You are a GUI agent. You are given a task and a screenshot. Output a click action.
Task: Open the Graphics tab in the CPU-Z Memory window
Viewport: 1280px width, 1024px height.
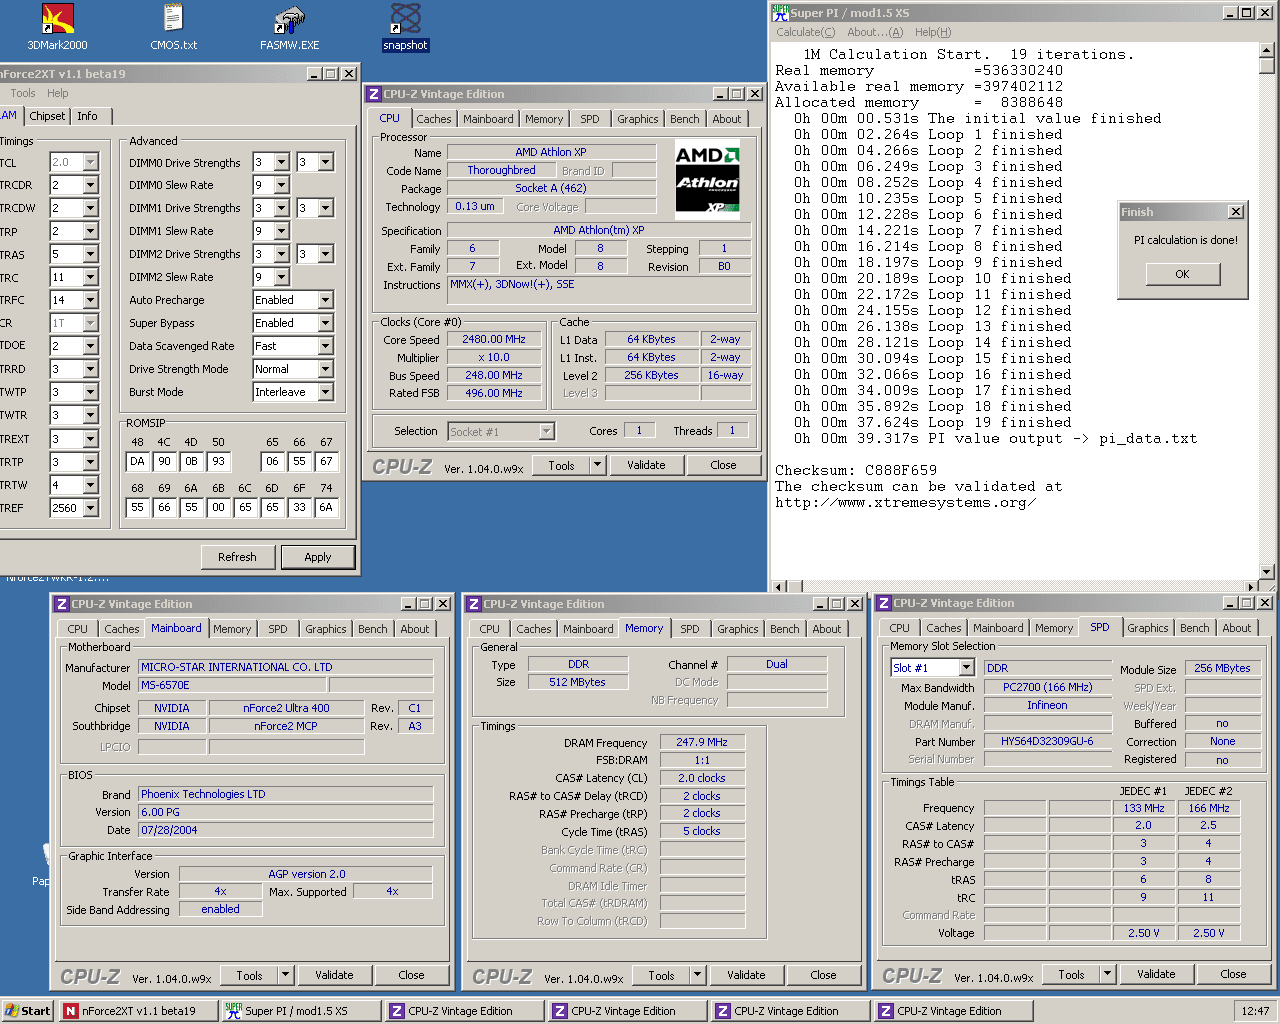pyautogui.click(x=738, y=629)
